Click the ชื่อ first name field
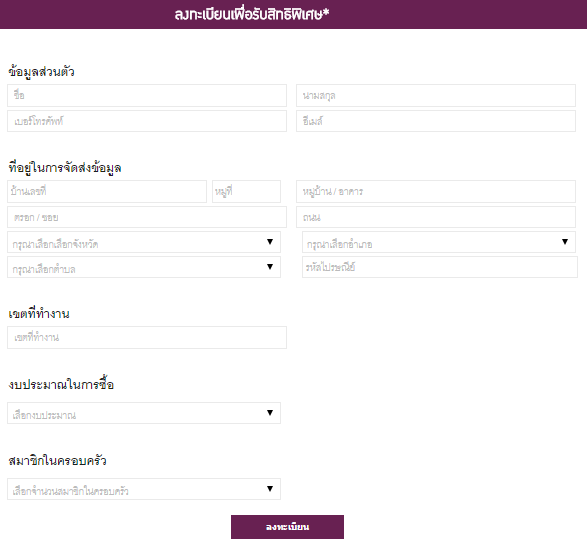587x552 pixels. pos(147,95)
